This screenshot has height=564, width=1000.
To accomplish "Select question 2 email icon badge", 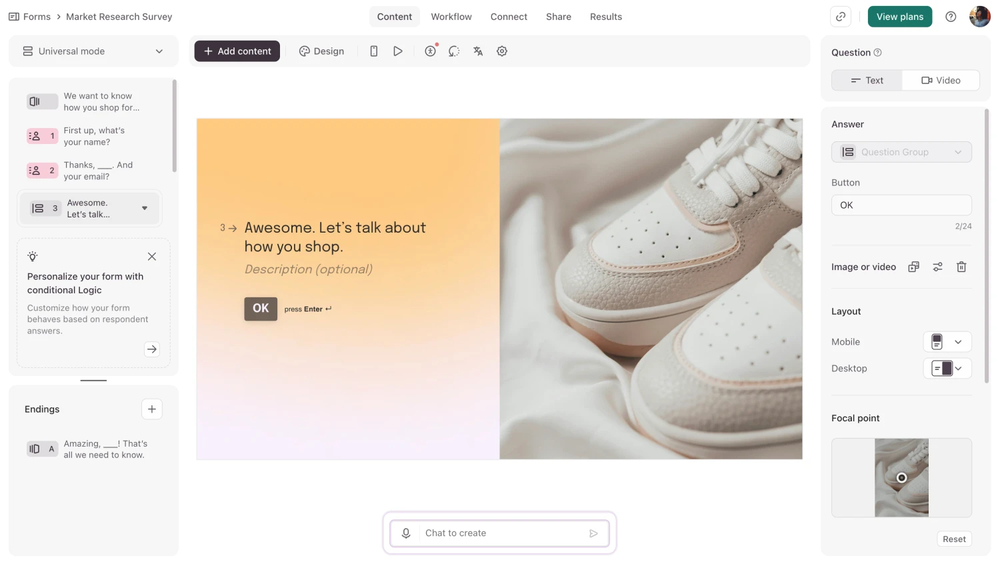I will (42, 170).
